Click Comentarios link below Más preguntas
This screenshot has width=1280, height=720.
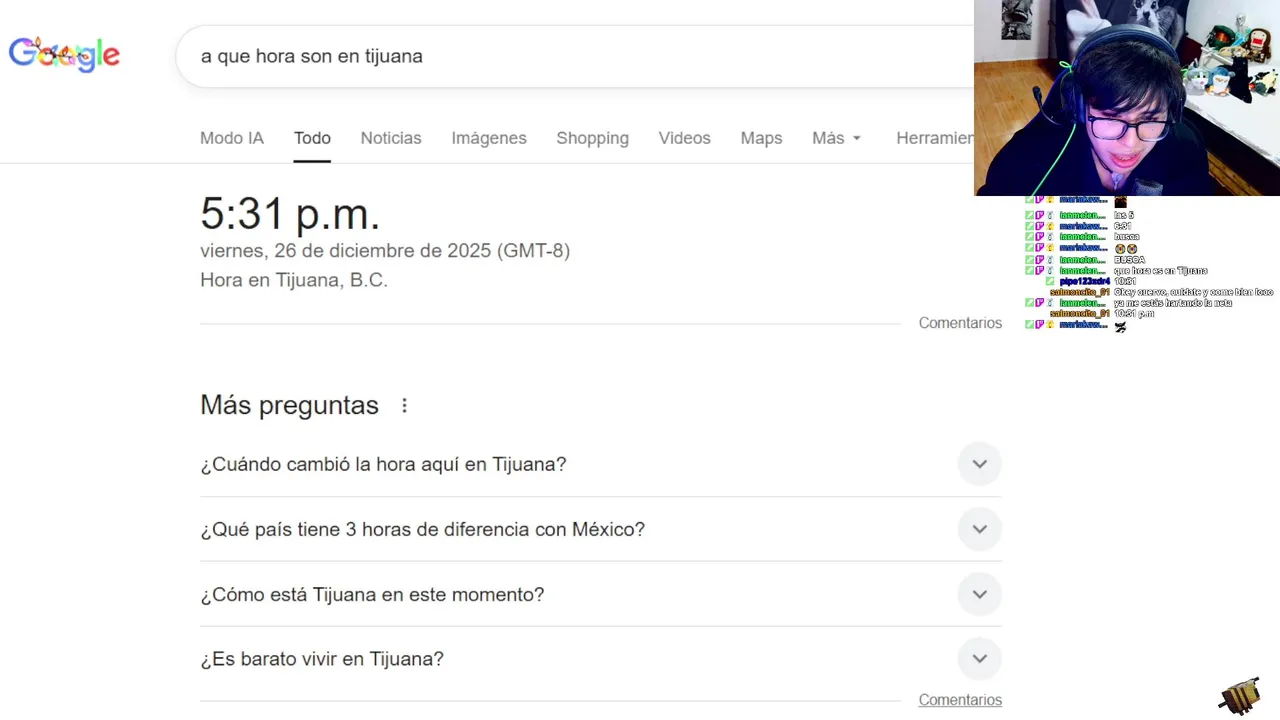(960, 700)
